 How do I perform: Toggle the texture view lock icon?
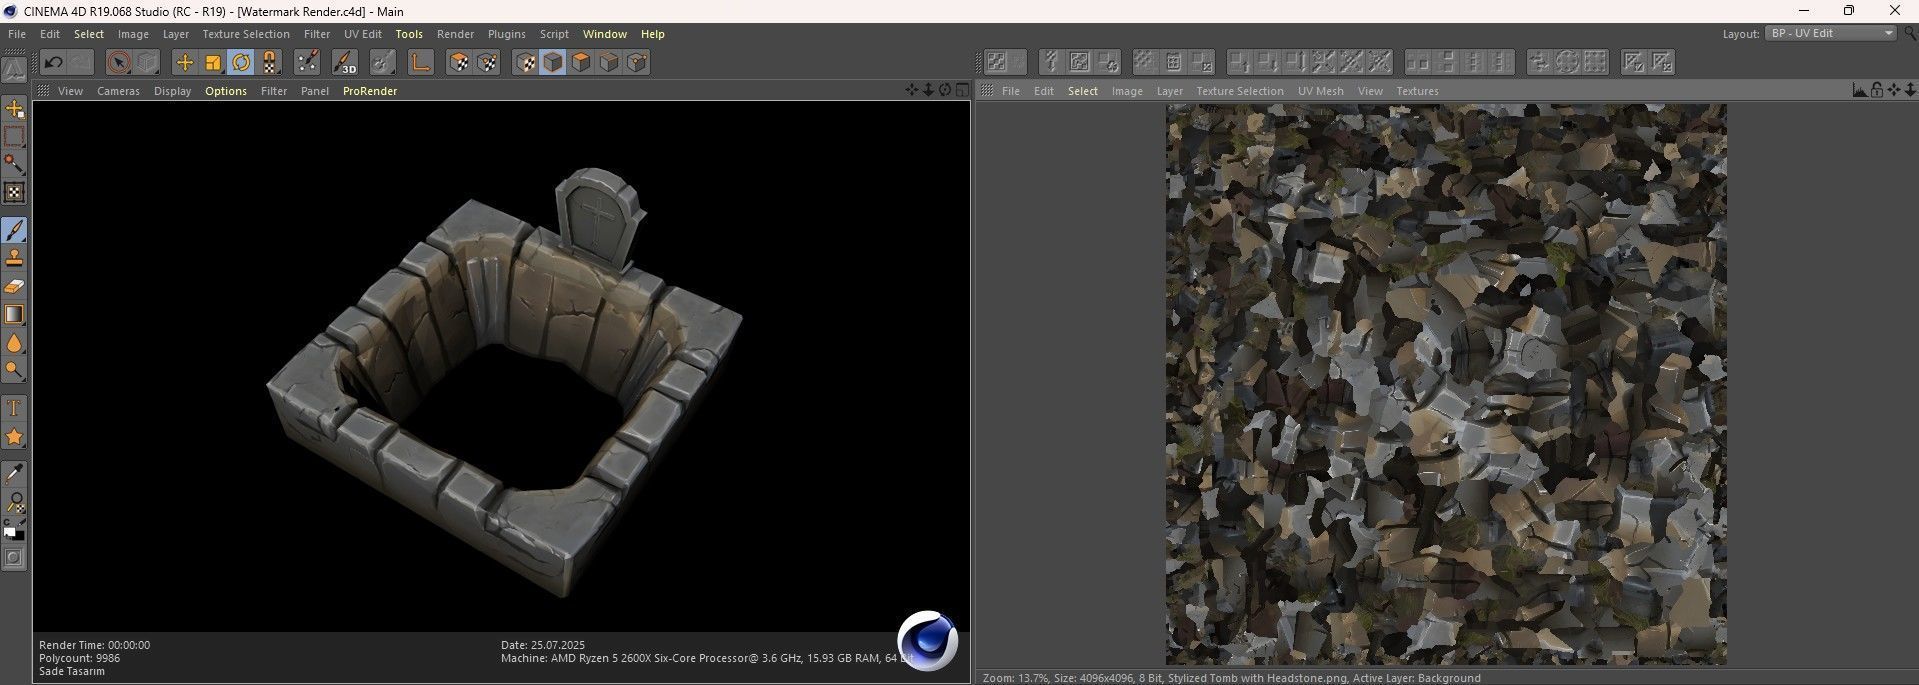click(1877, 90)
